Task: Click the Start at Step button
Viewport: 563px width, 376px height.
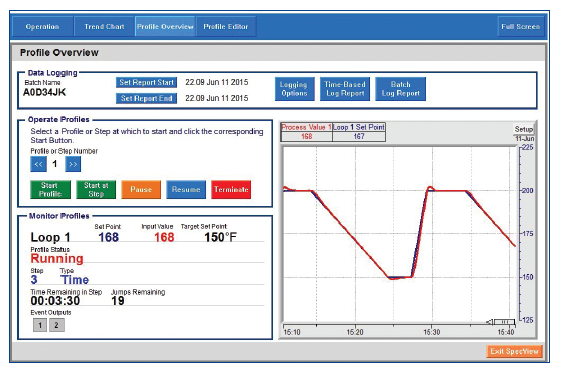Action: coord(96,190)
